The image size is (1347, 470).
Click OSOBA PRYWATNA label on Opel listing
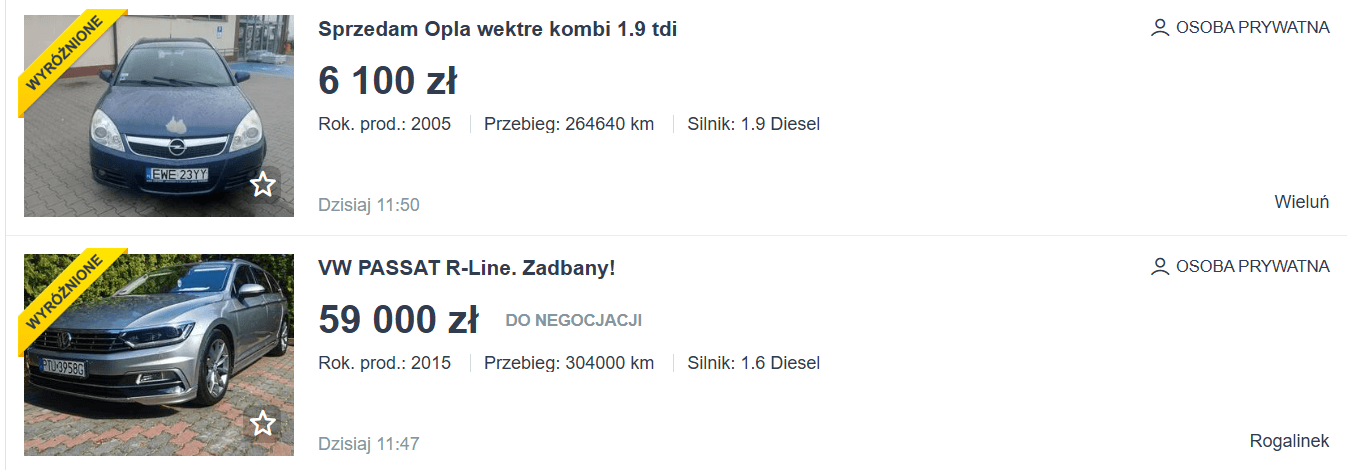(1252, 28)
